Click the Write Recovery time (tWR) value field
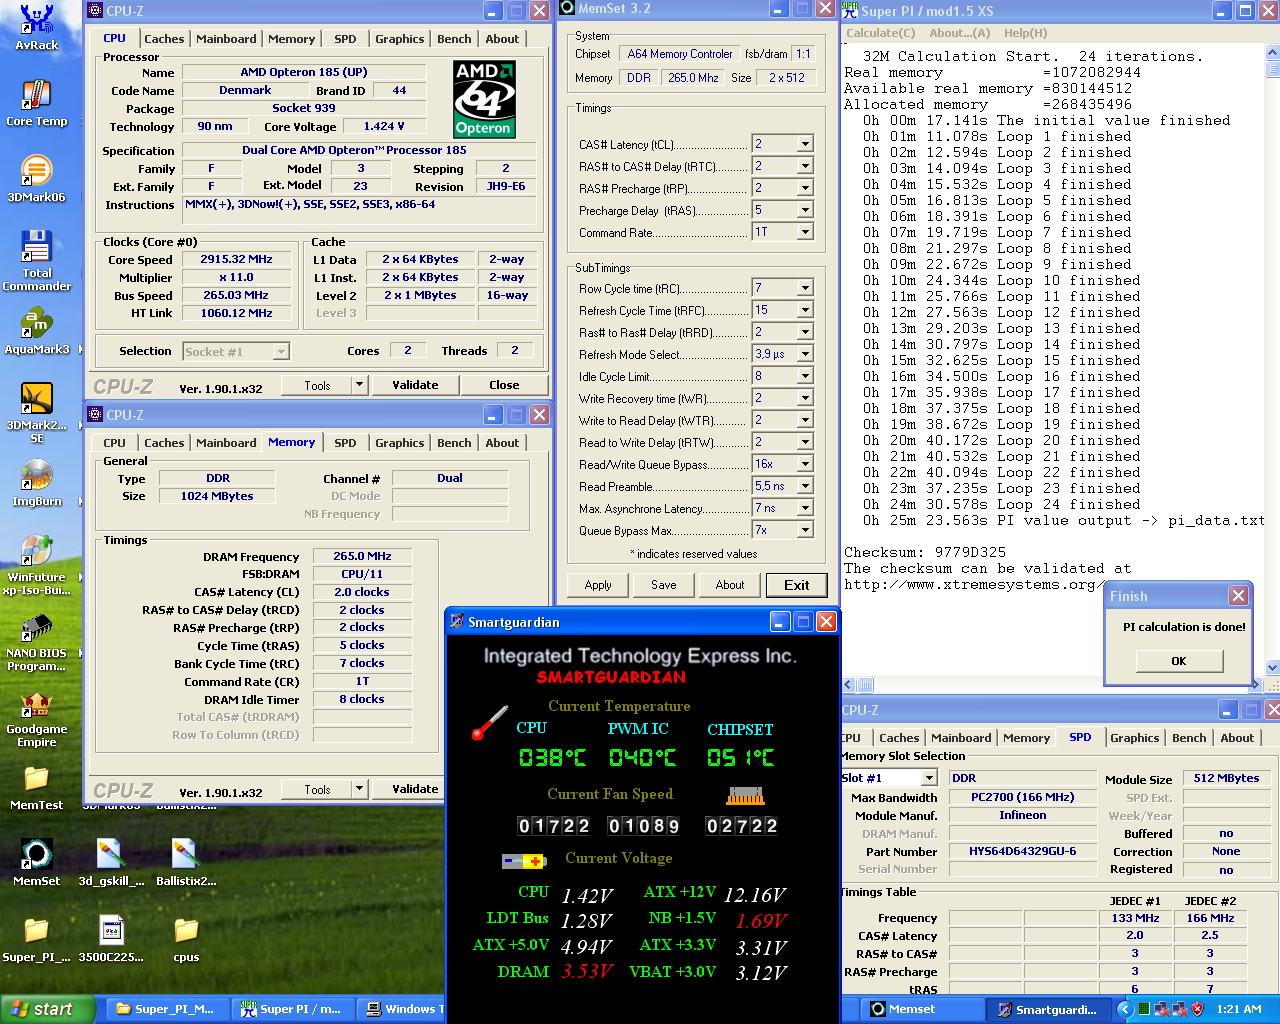 coord(774,398)
